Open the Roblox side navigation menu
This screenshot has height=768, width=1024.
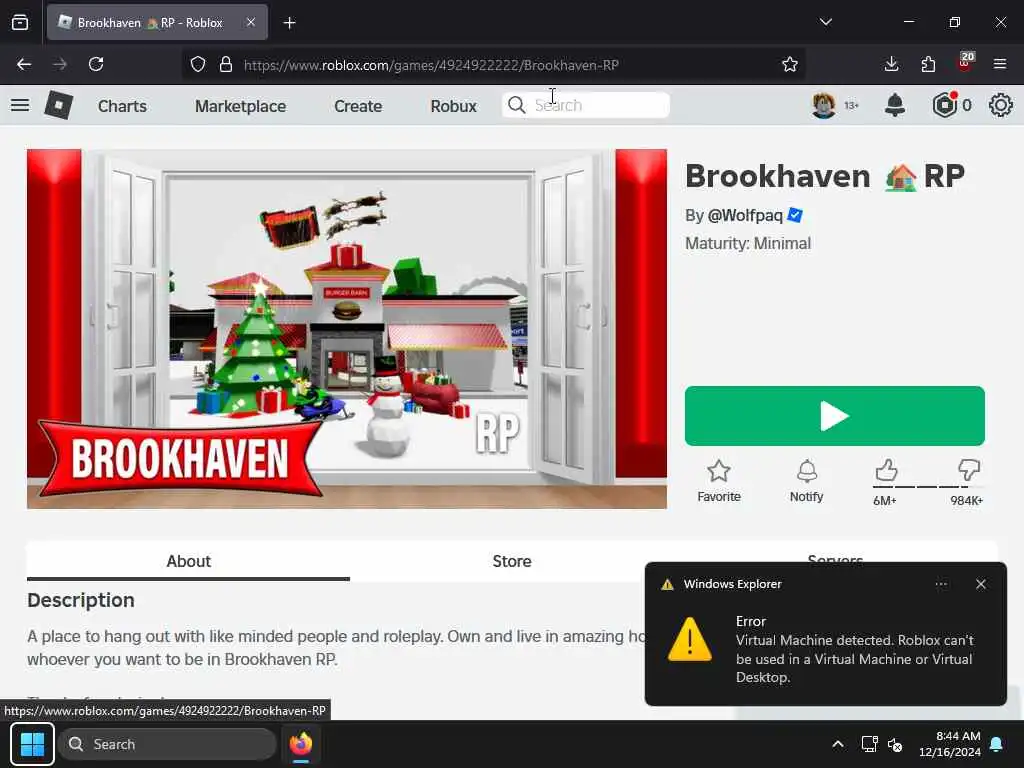coord(20,105)
